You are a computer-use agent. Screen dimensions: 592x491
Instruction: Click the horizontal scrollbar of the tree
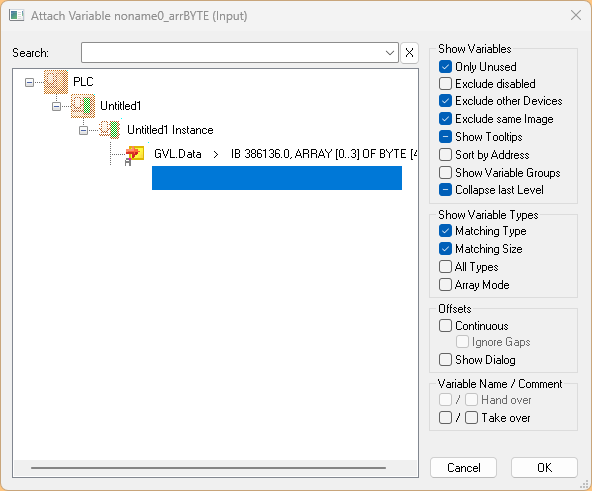tap(208, 468)
